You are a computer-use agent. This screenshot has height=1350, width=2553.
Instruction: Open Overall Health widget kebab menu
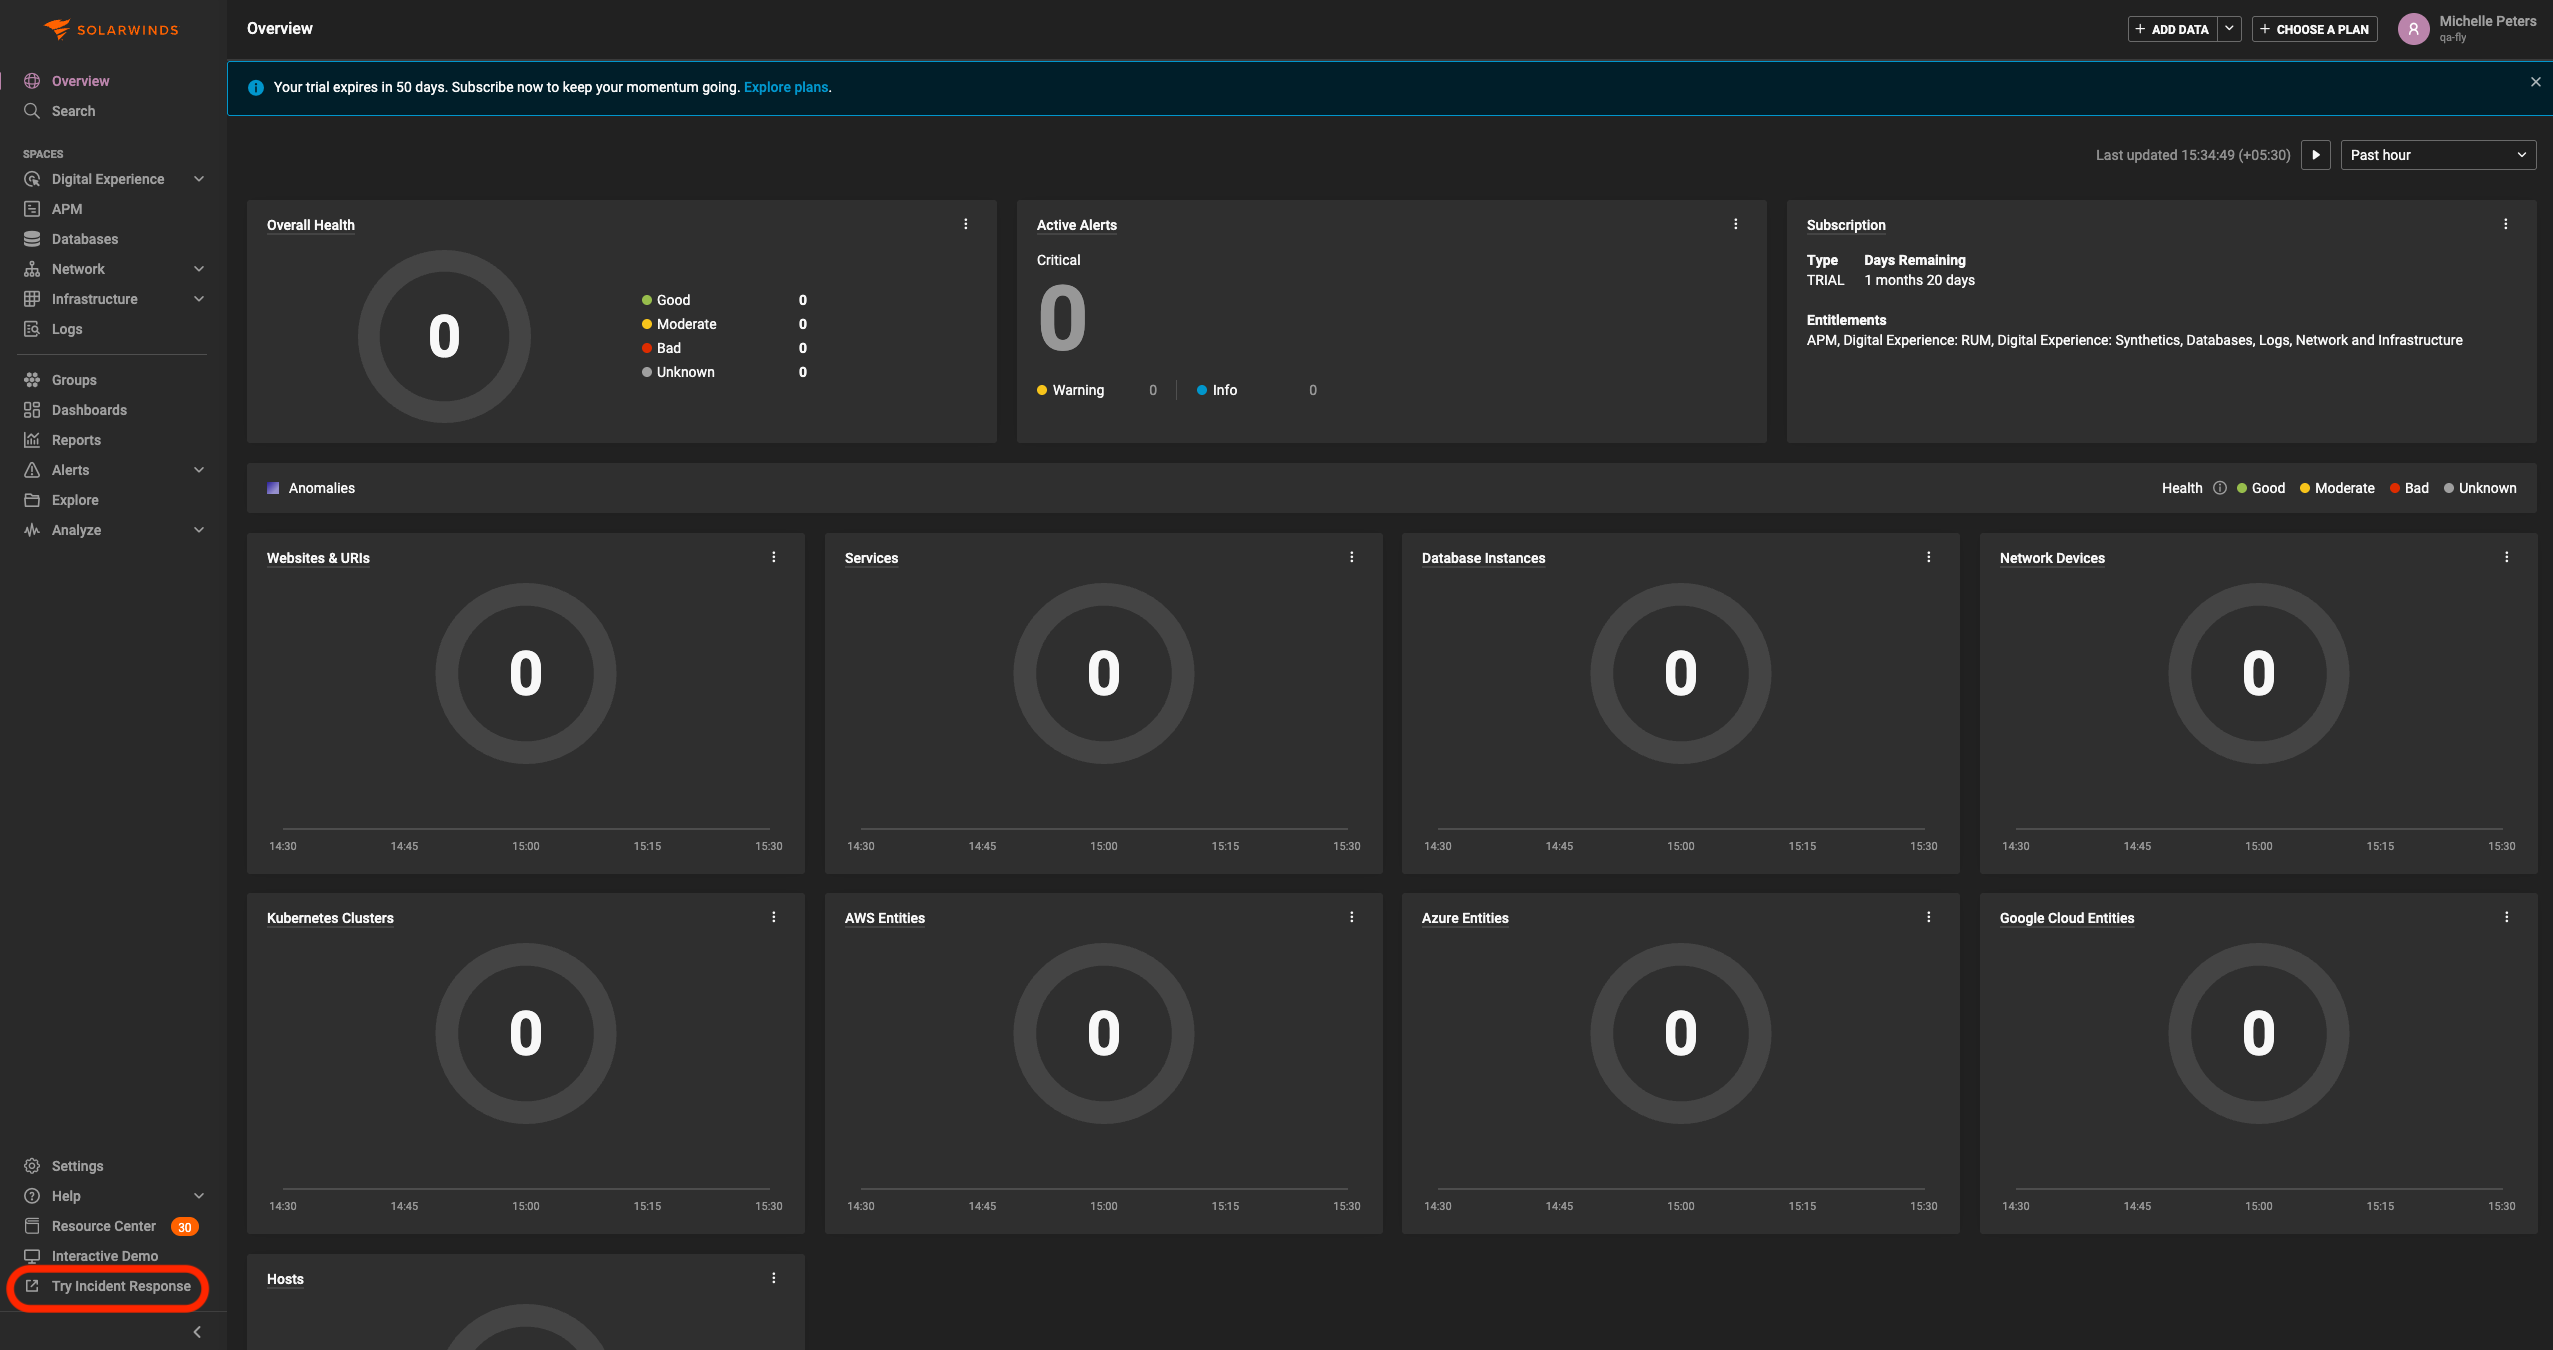966,224
